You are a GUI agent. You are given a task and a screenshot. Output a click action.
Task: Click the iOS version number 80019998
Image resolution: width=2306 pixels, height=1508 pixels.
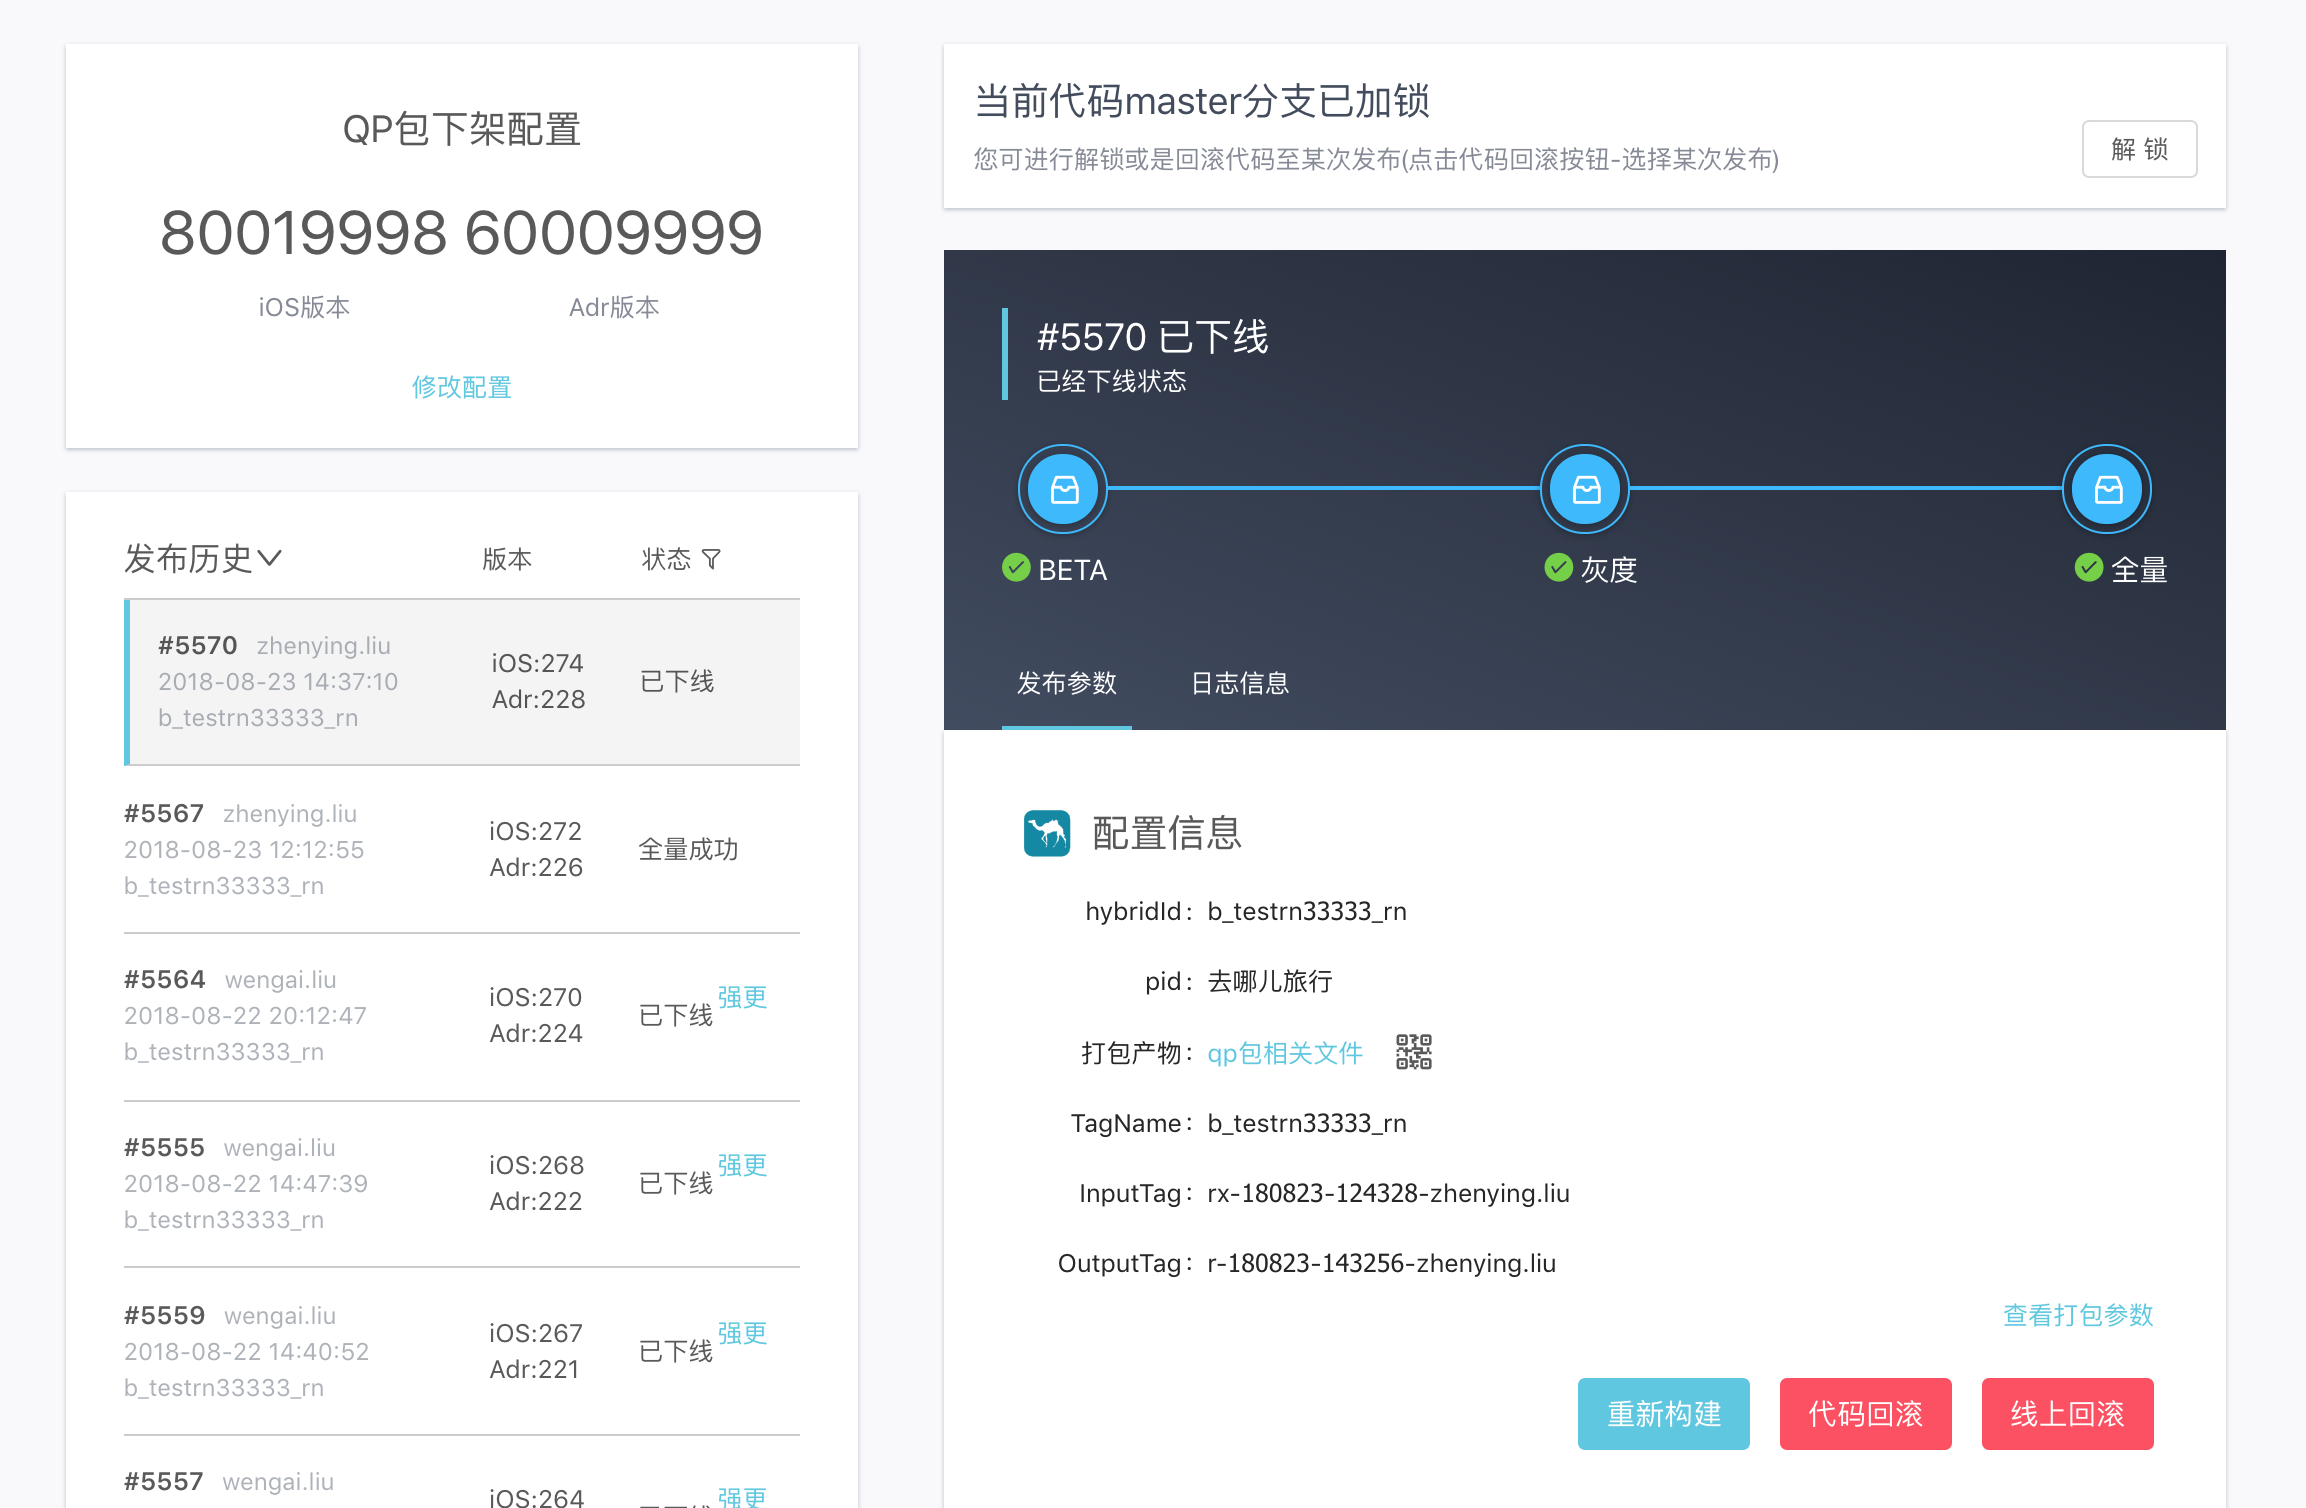pos(303,233)
